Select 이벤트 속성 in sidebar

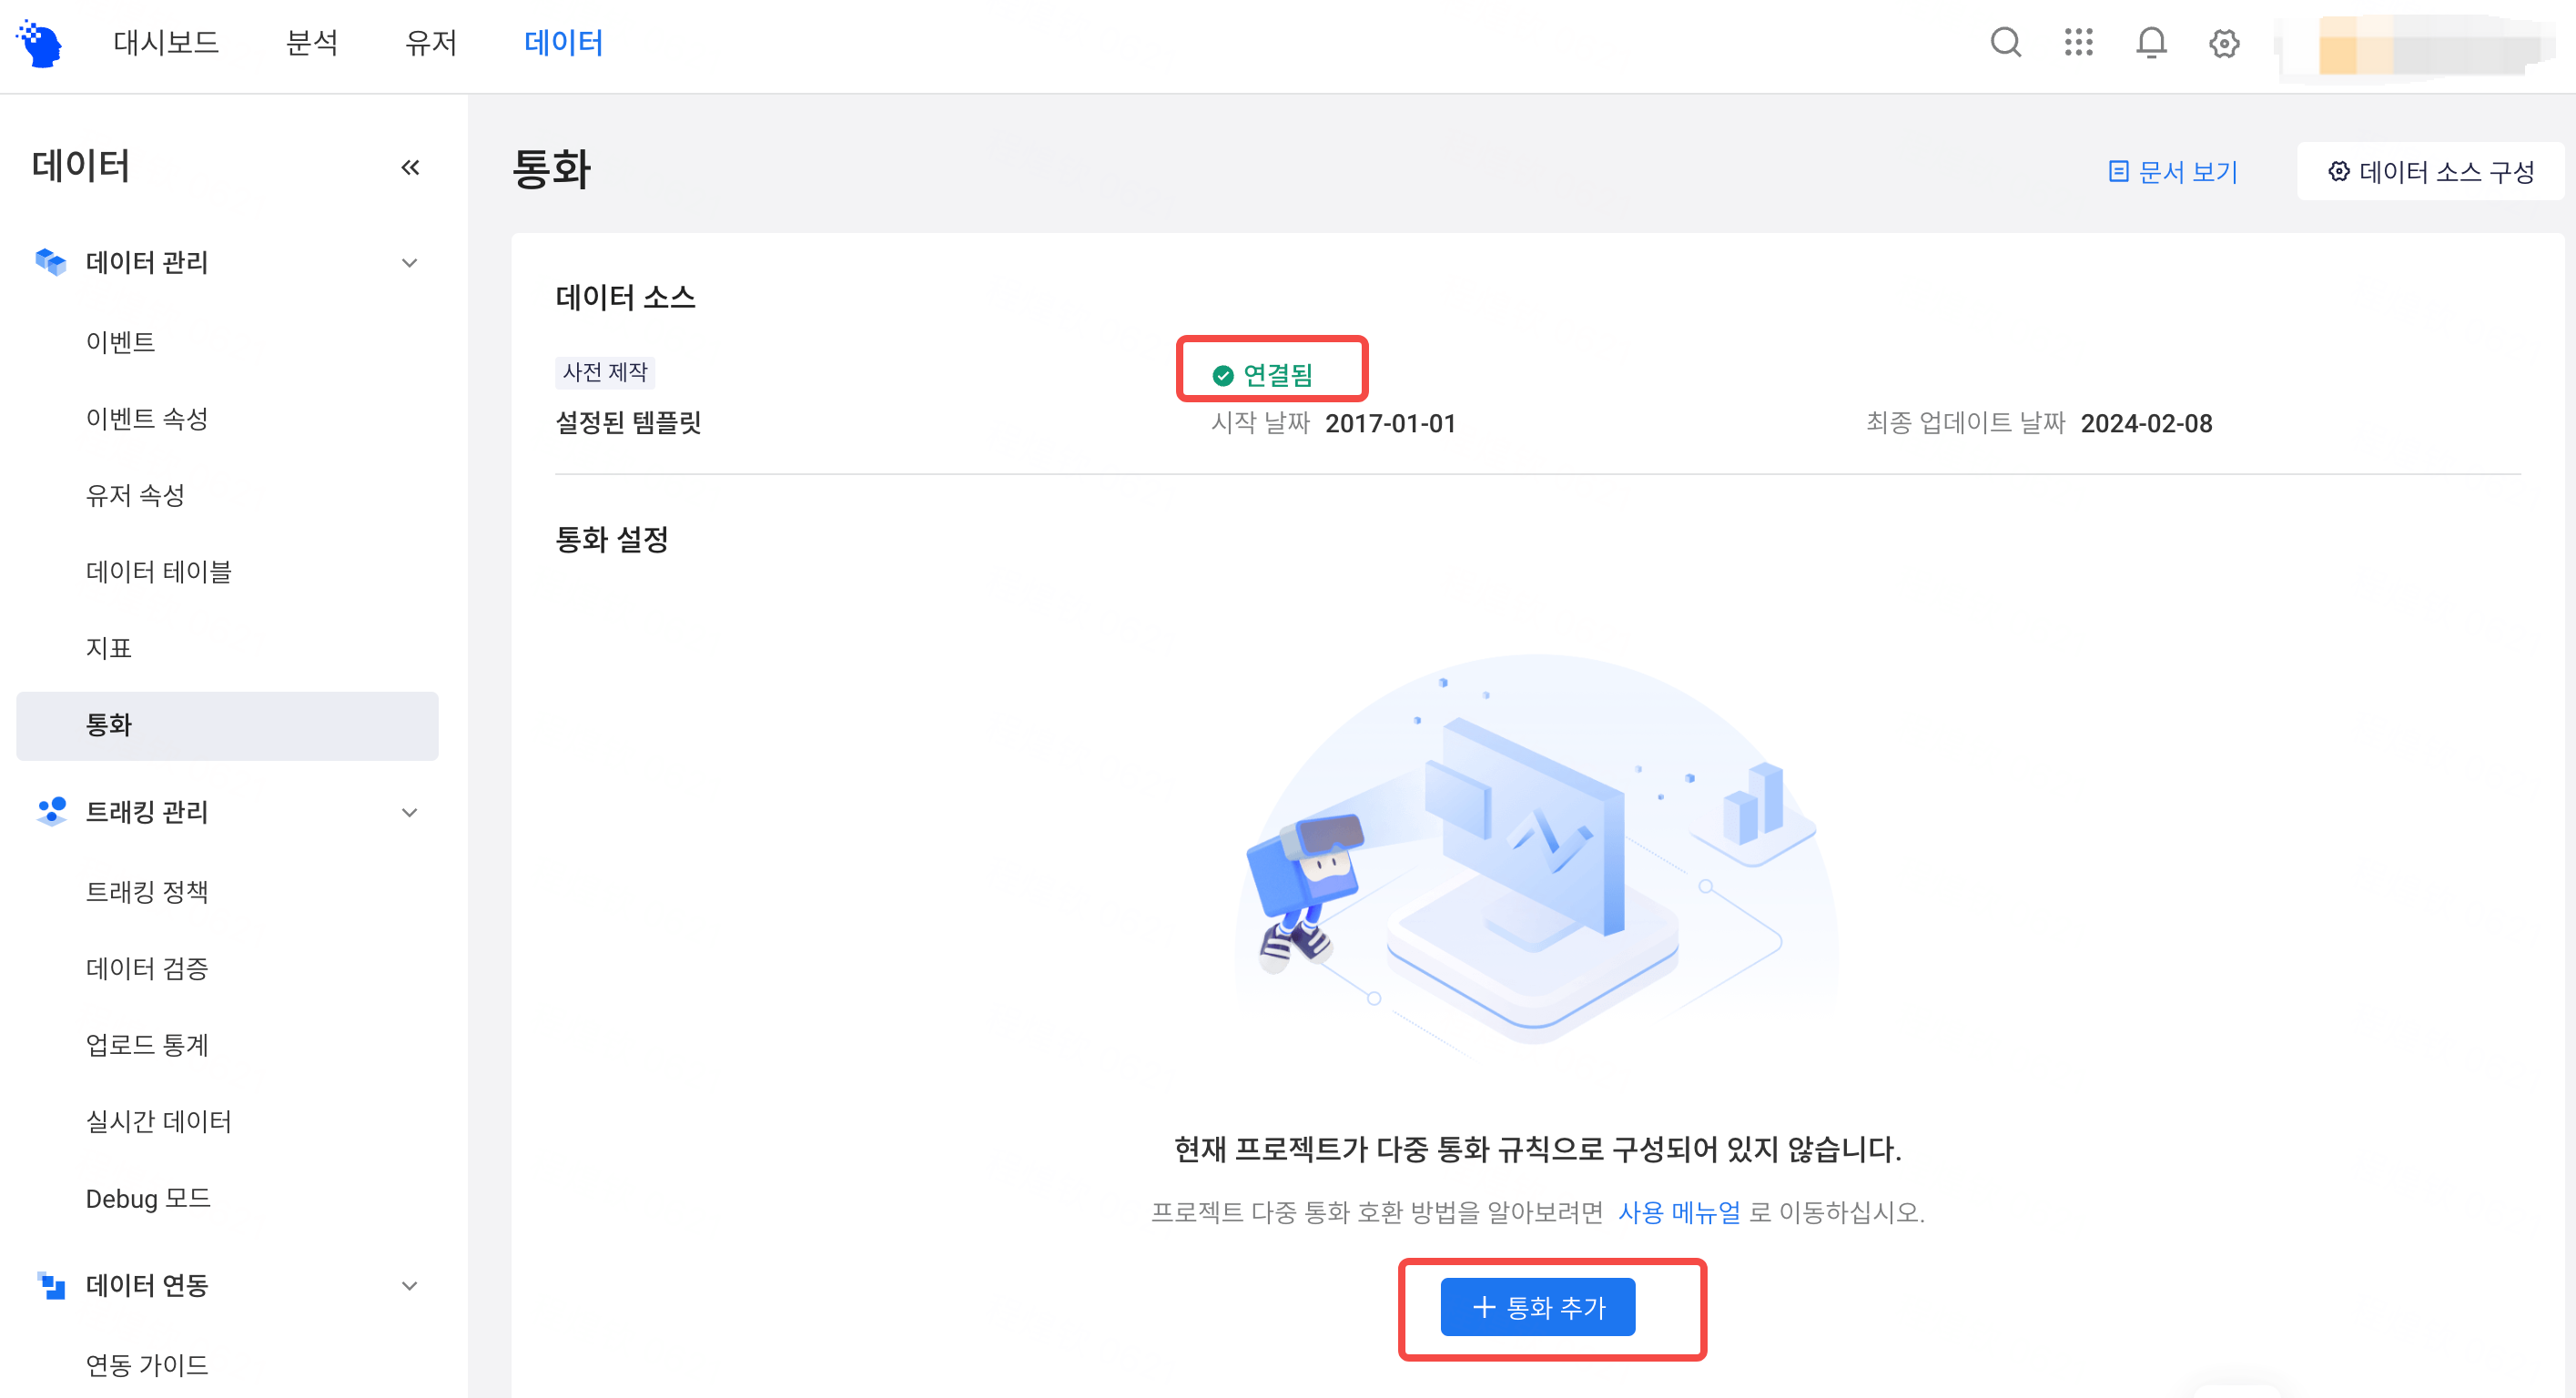147,419
